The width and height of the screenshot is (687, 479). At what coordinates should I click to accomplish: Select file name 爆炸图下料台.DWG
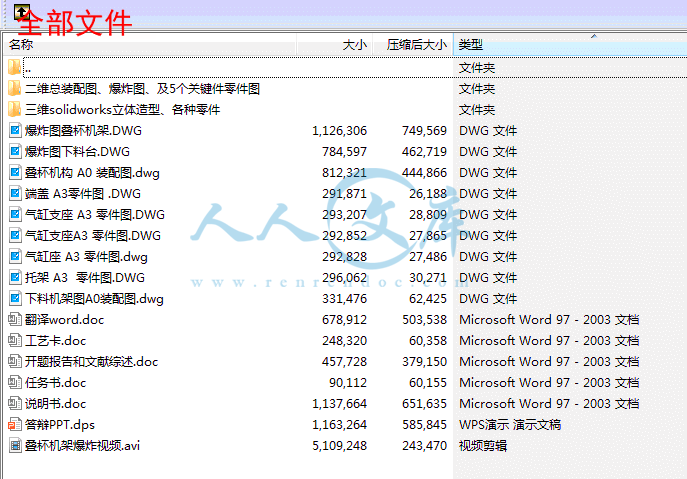(x=78, y=152)
